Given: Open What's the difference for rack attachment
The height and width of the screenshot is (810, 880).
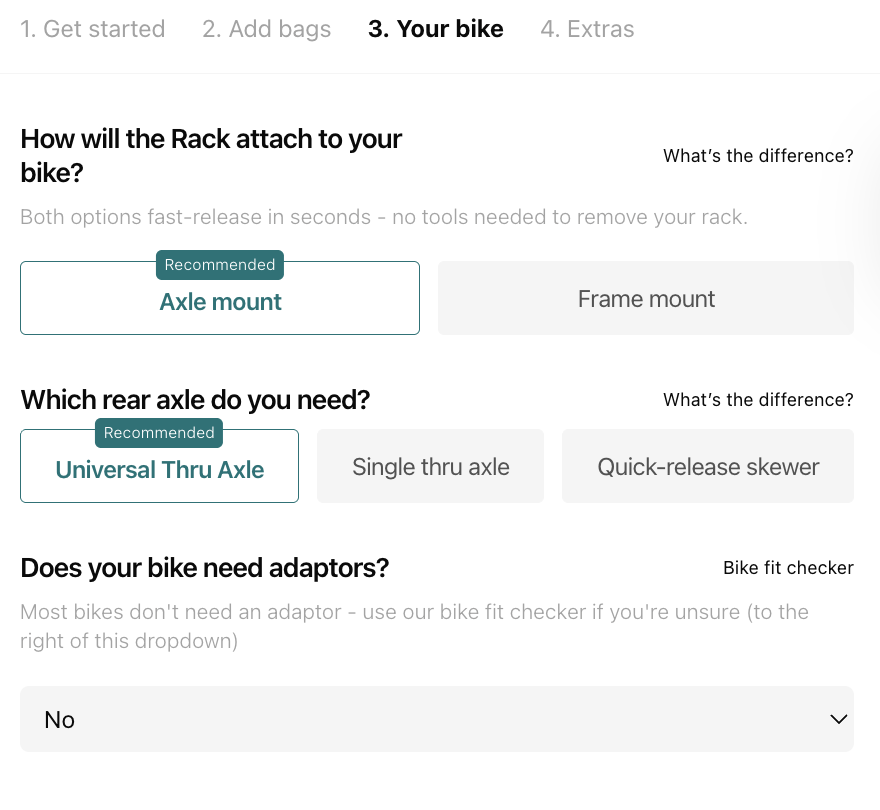Looking at the screenshot, I should point(758,156).
